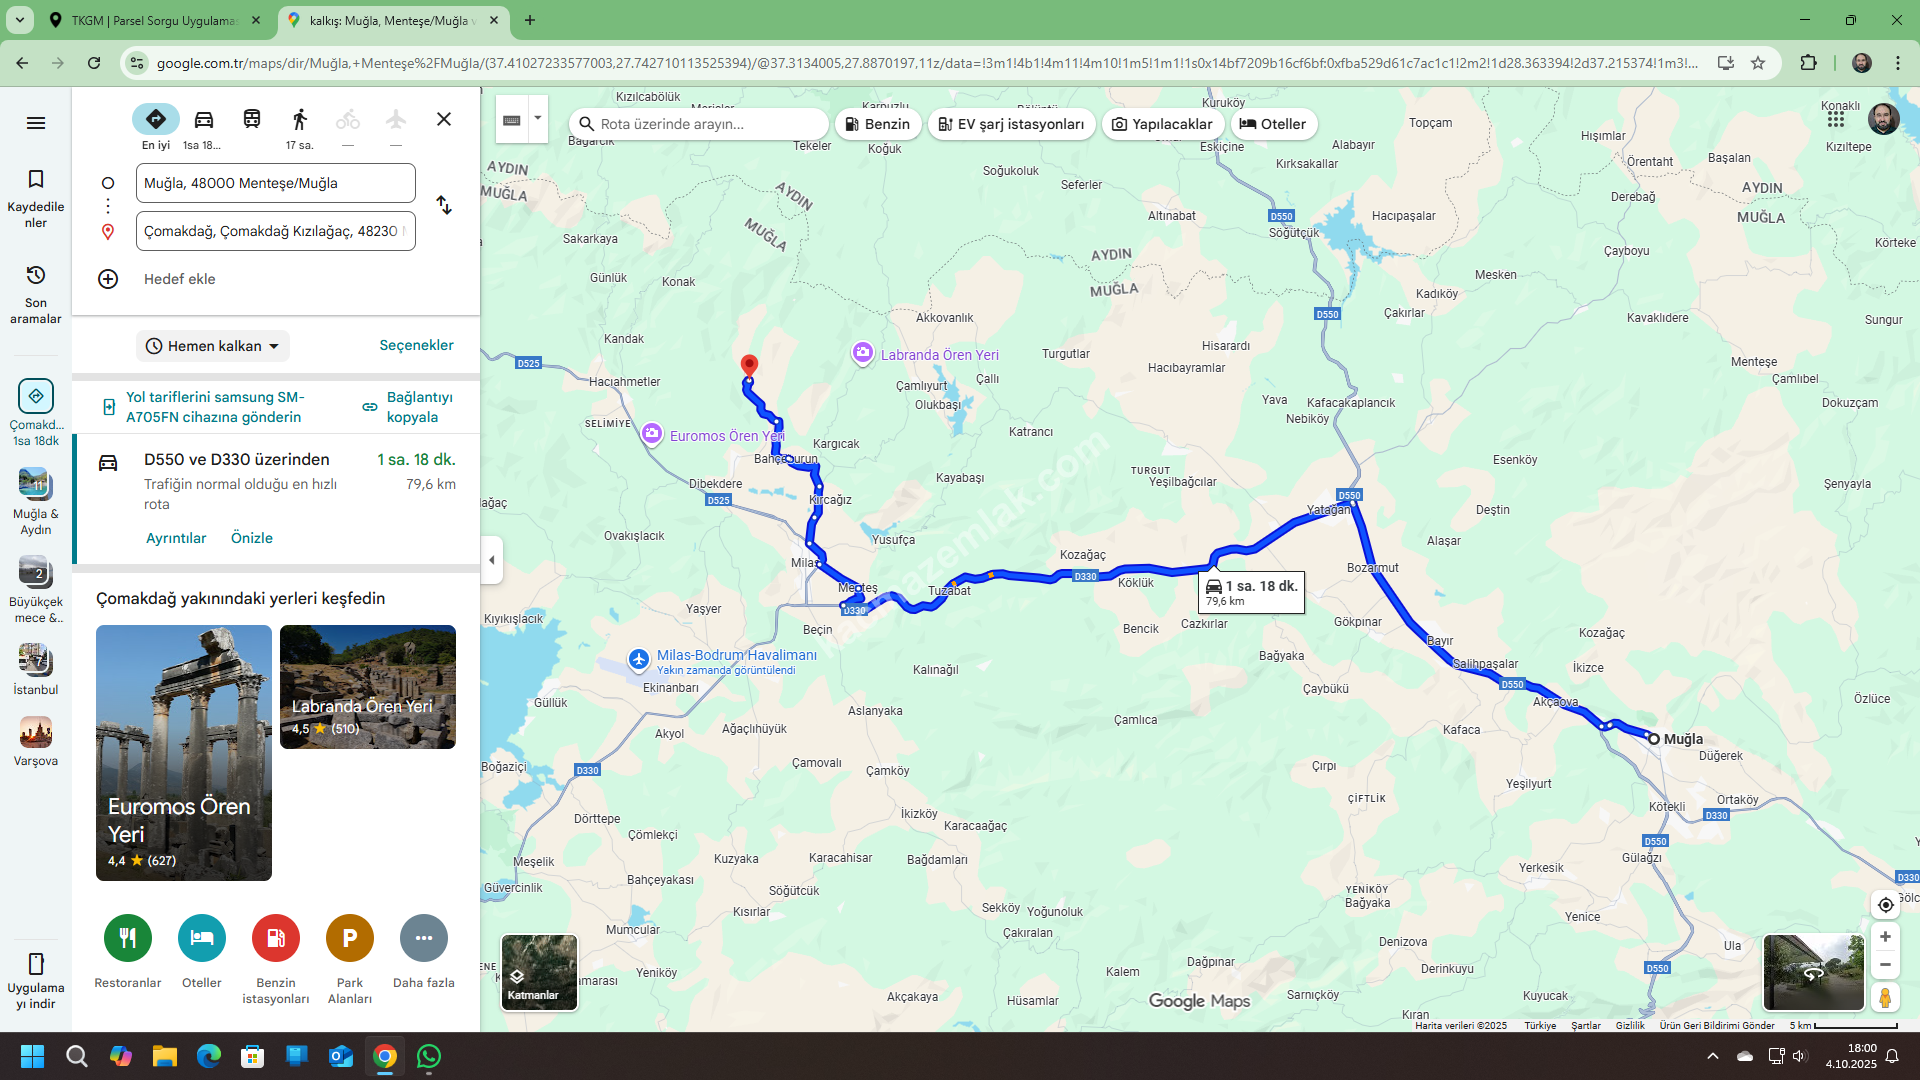Open the Seçenekler route options link
1920x1080 pixels.
[x=416, y=345]
